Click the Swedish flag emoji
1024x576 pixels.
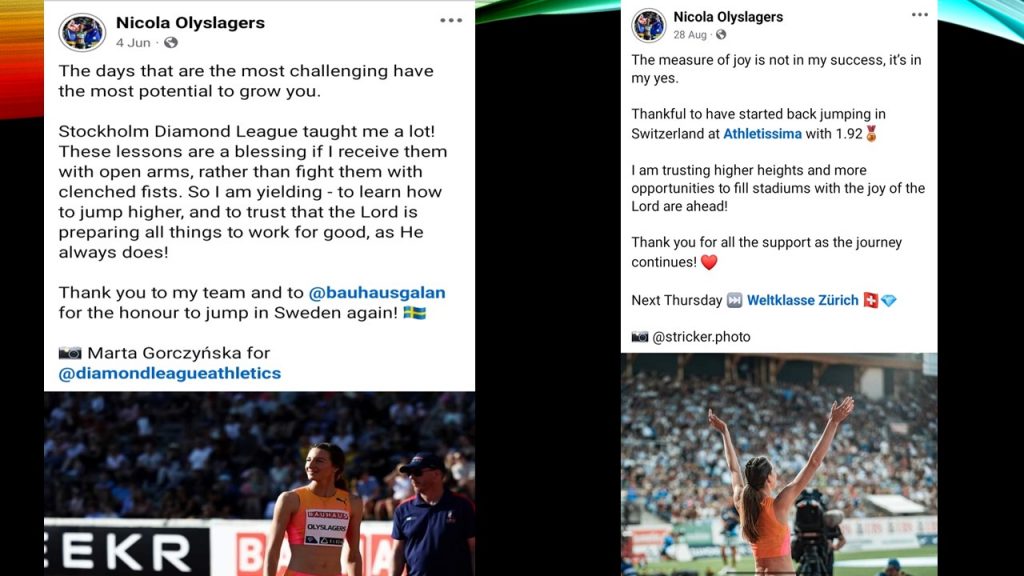pyautogui.click(x=415, y=313)
